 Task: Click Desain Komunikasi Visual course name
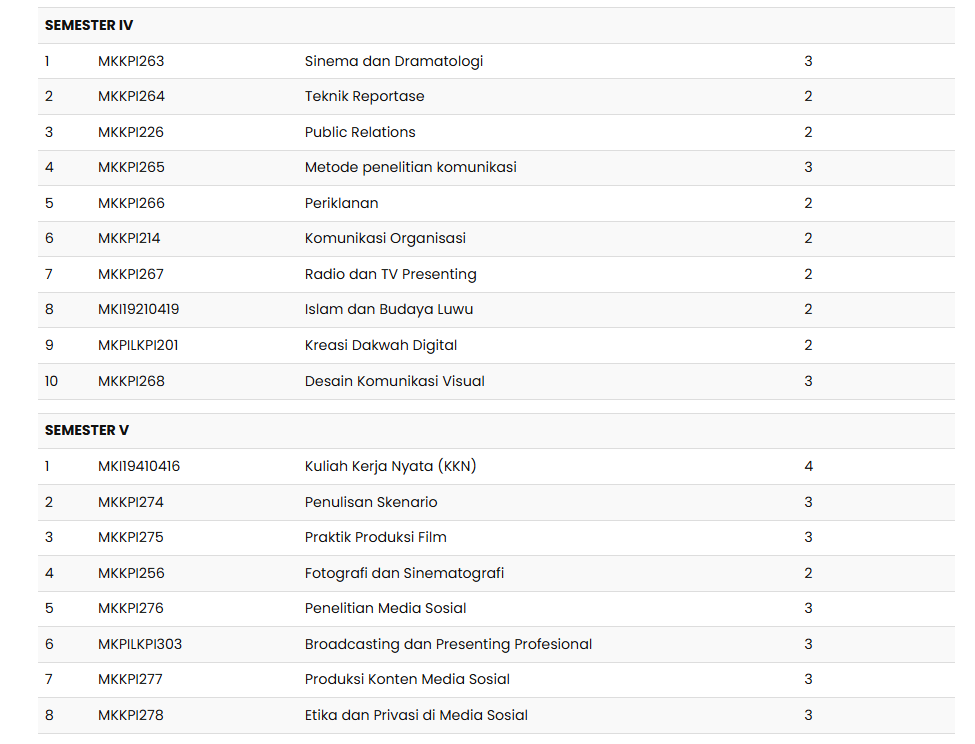pos(394,381)
